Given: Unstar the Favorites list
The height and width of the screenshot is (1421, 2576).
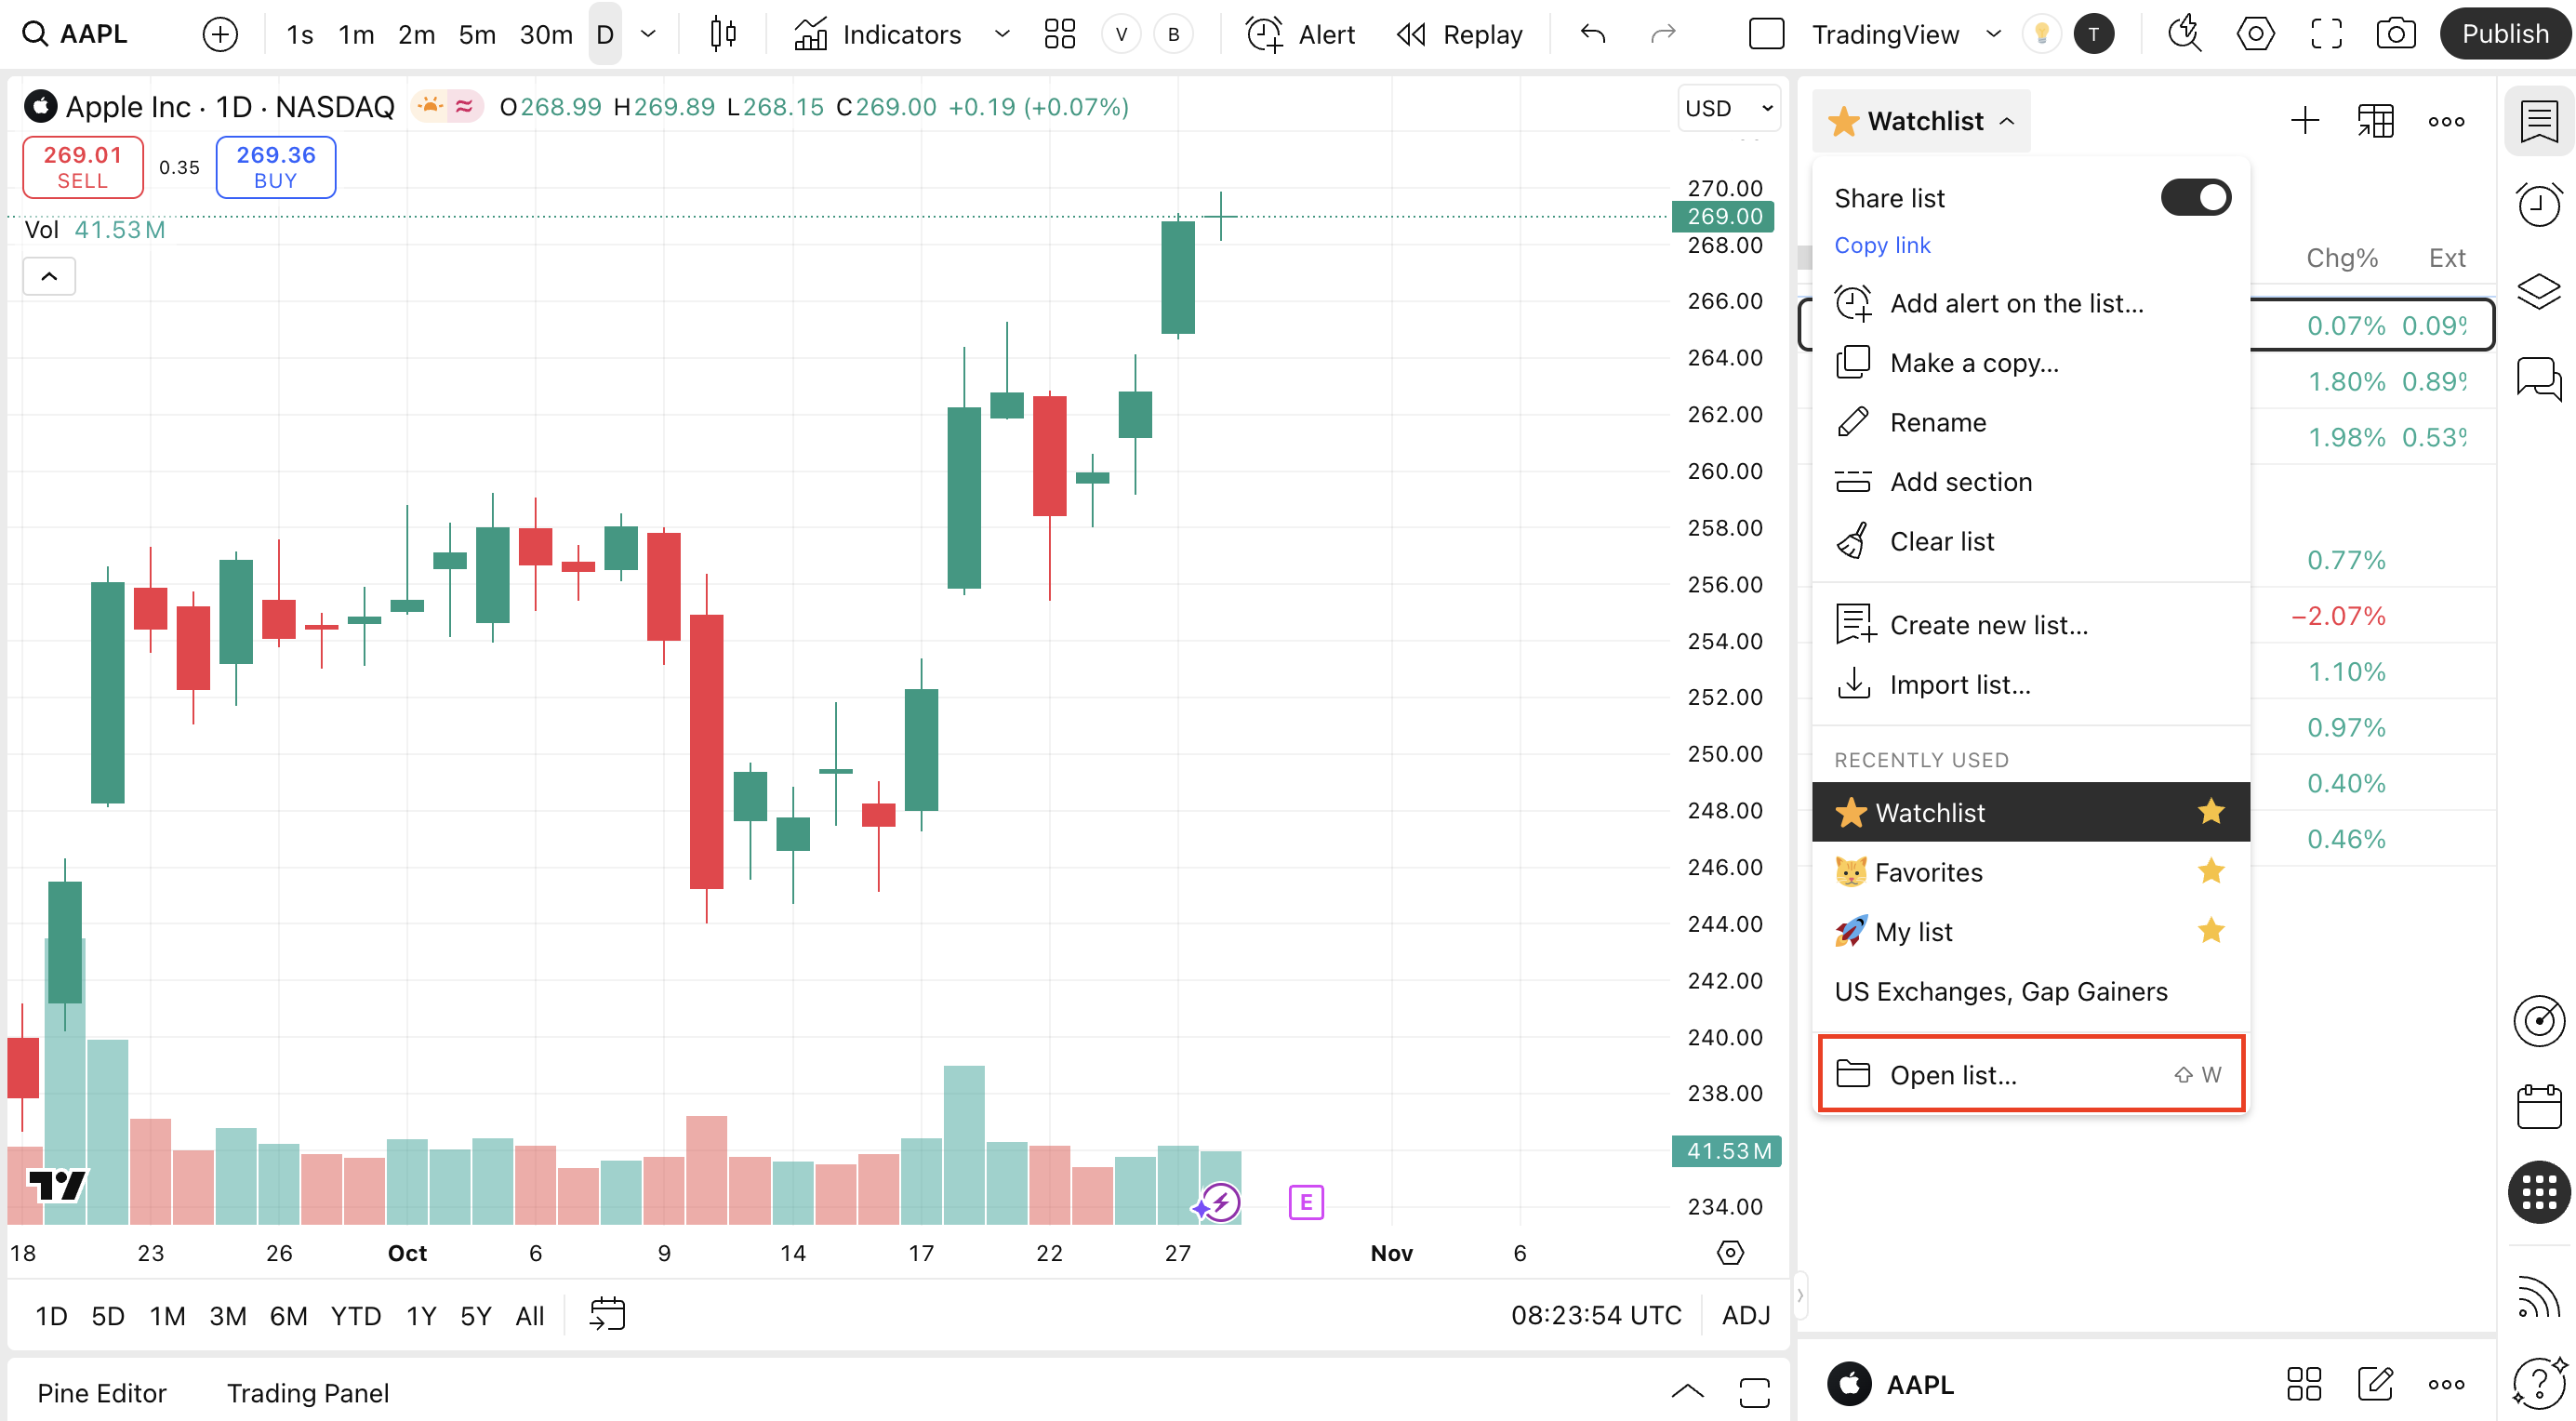Looking at the screenshot, I should (2211, 872).
